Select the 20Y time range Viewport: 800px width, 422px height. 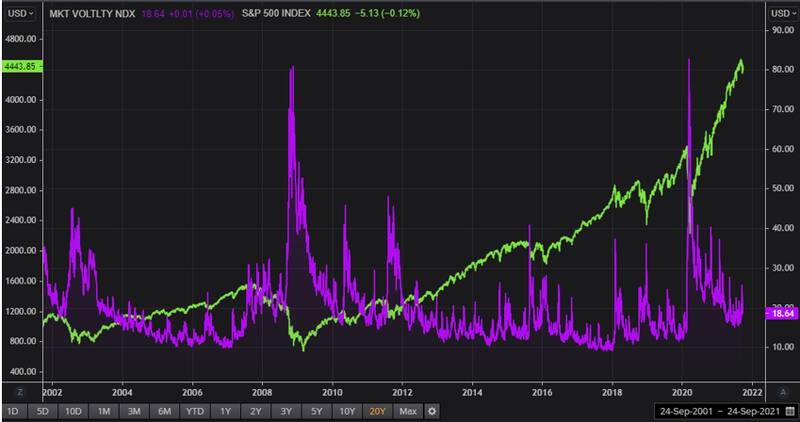point(378,411)
